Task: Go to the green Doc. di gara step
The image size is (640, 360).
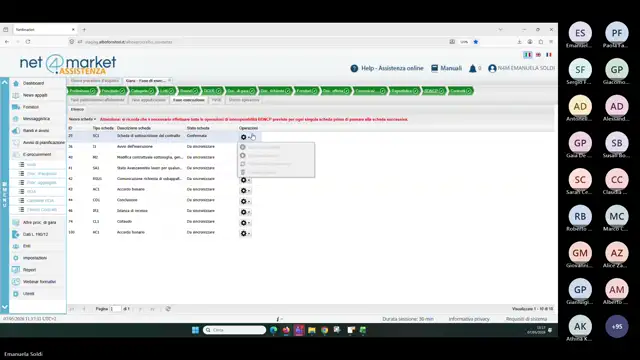Action: pyautogui.click(x=240, y=91)
